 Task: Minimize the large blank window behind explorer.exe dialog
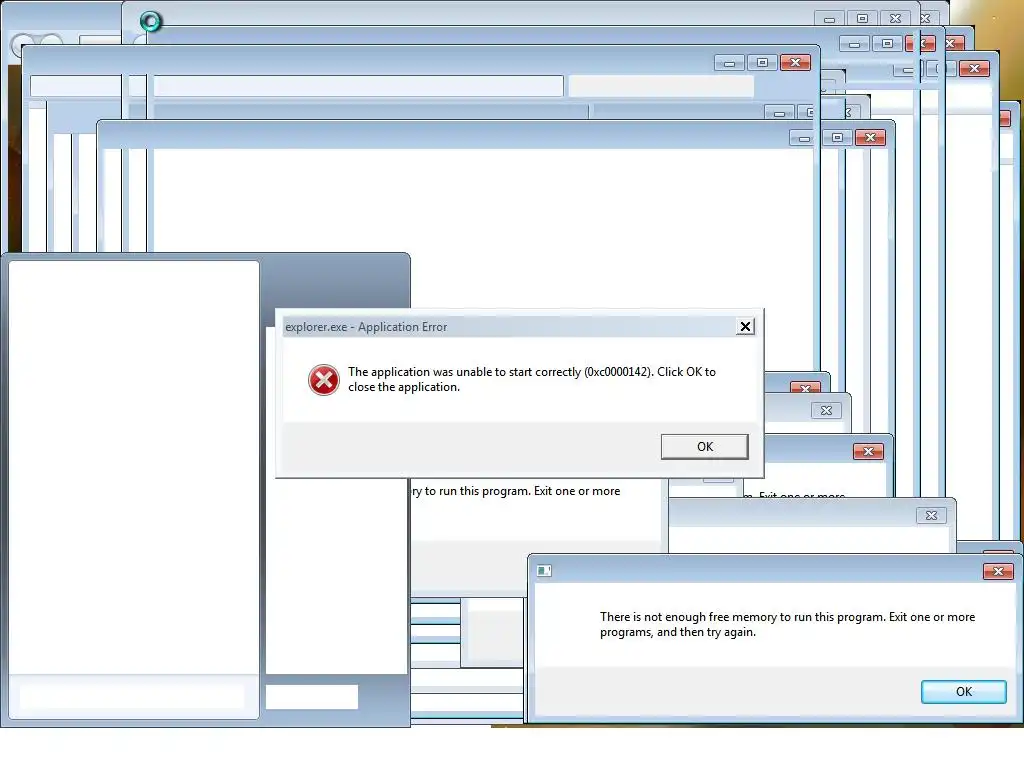point(804,138)
